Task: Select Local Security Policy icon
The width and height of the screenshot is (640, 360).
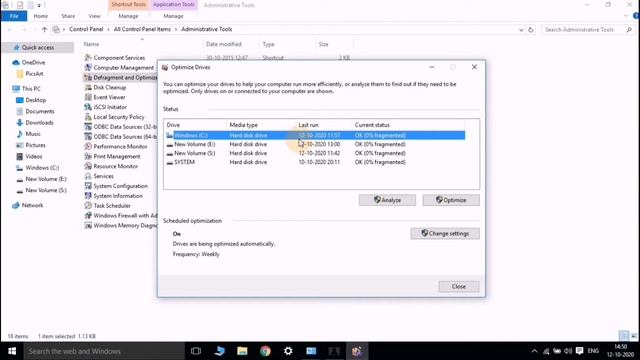Action: pos(88,117)
